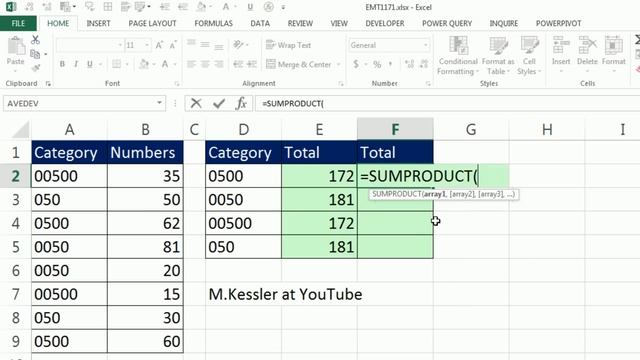
Task: Toggle Underline formatting
Action: pos(89,64)
